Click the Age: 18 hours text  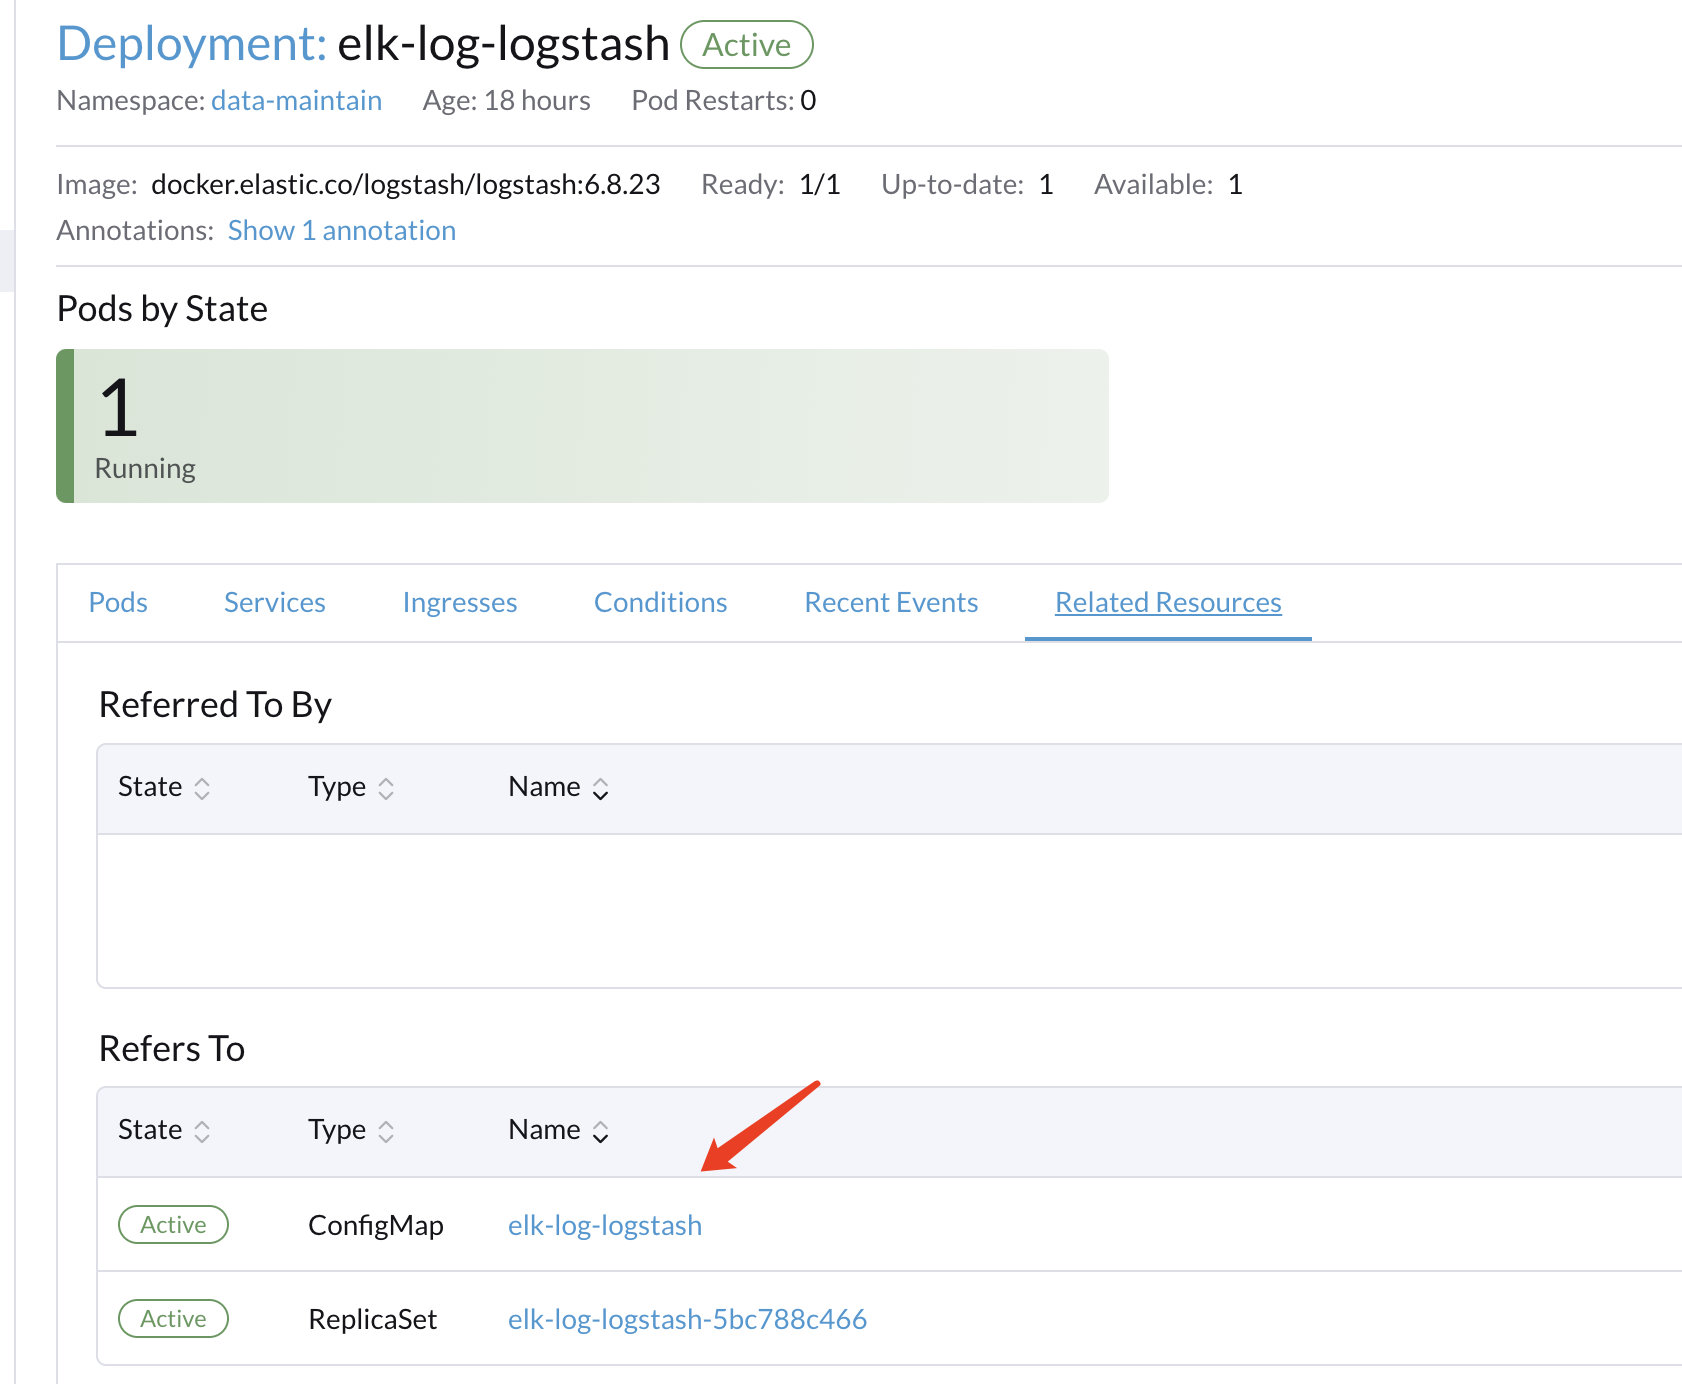(x=506, y=100)
